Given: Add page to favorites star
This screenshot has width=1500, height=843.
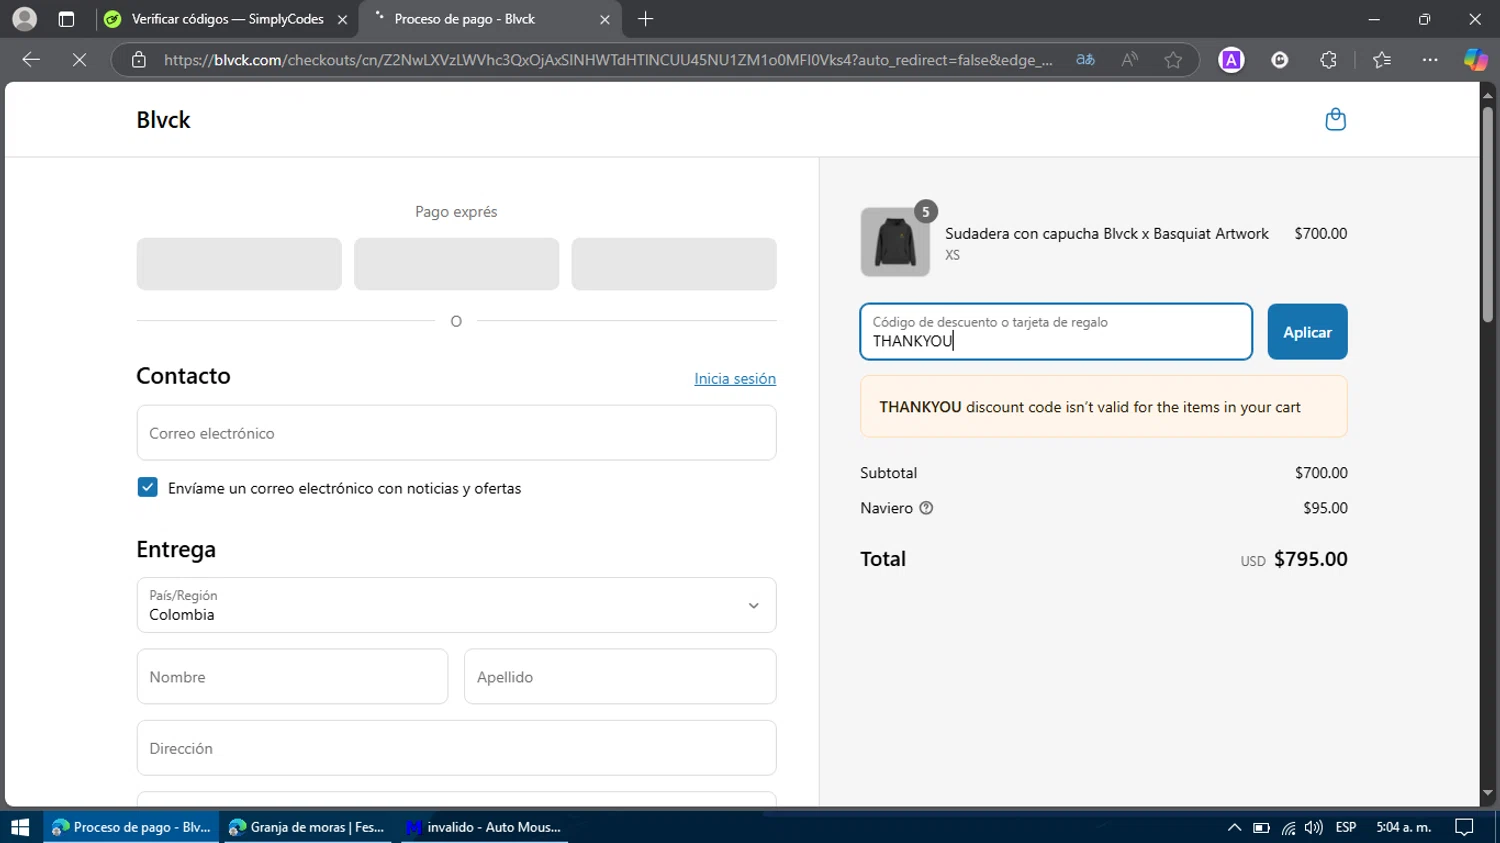Looking at the screenshot, I should click(1173, 60).
